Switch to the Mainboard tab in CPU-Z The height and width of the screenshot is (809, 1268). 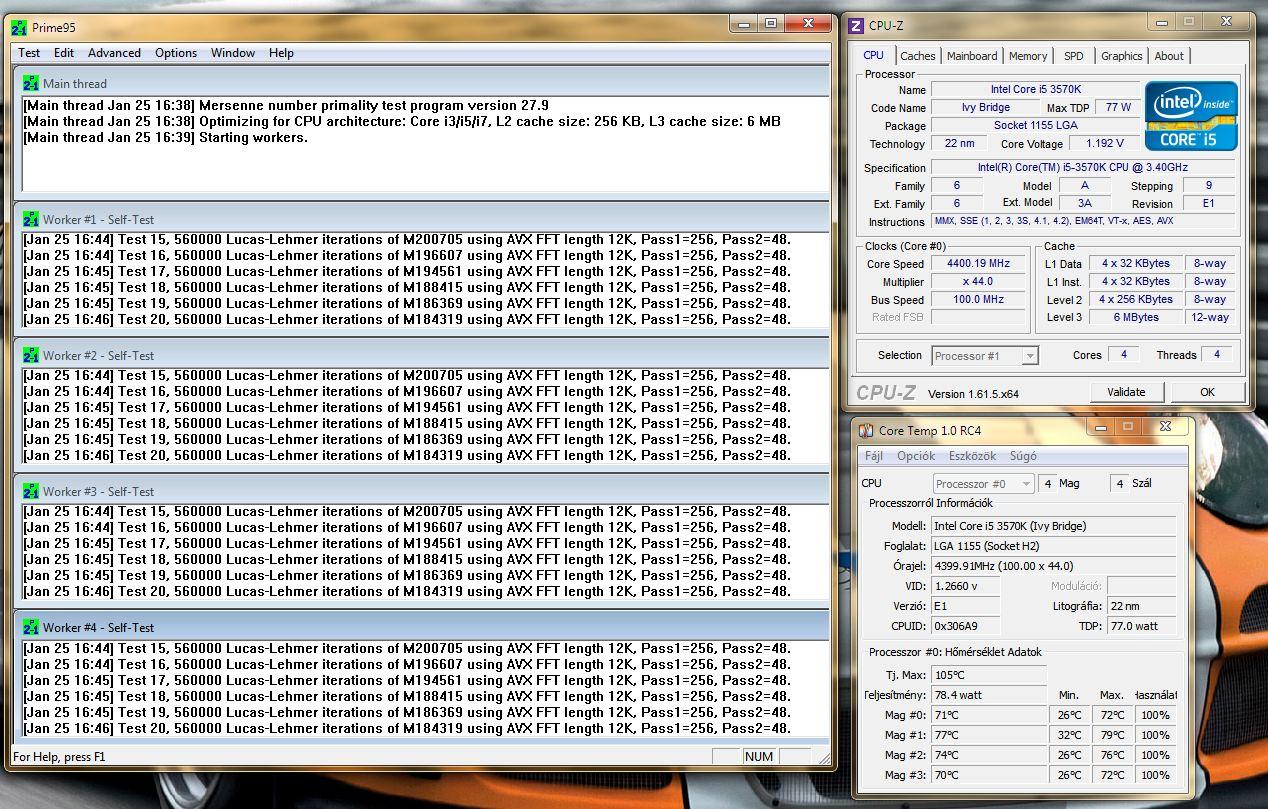972,56
